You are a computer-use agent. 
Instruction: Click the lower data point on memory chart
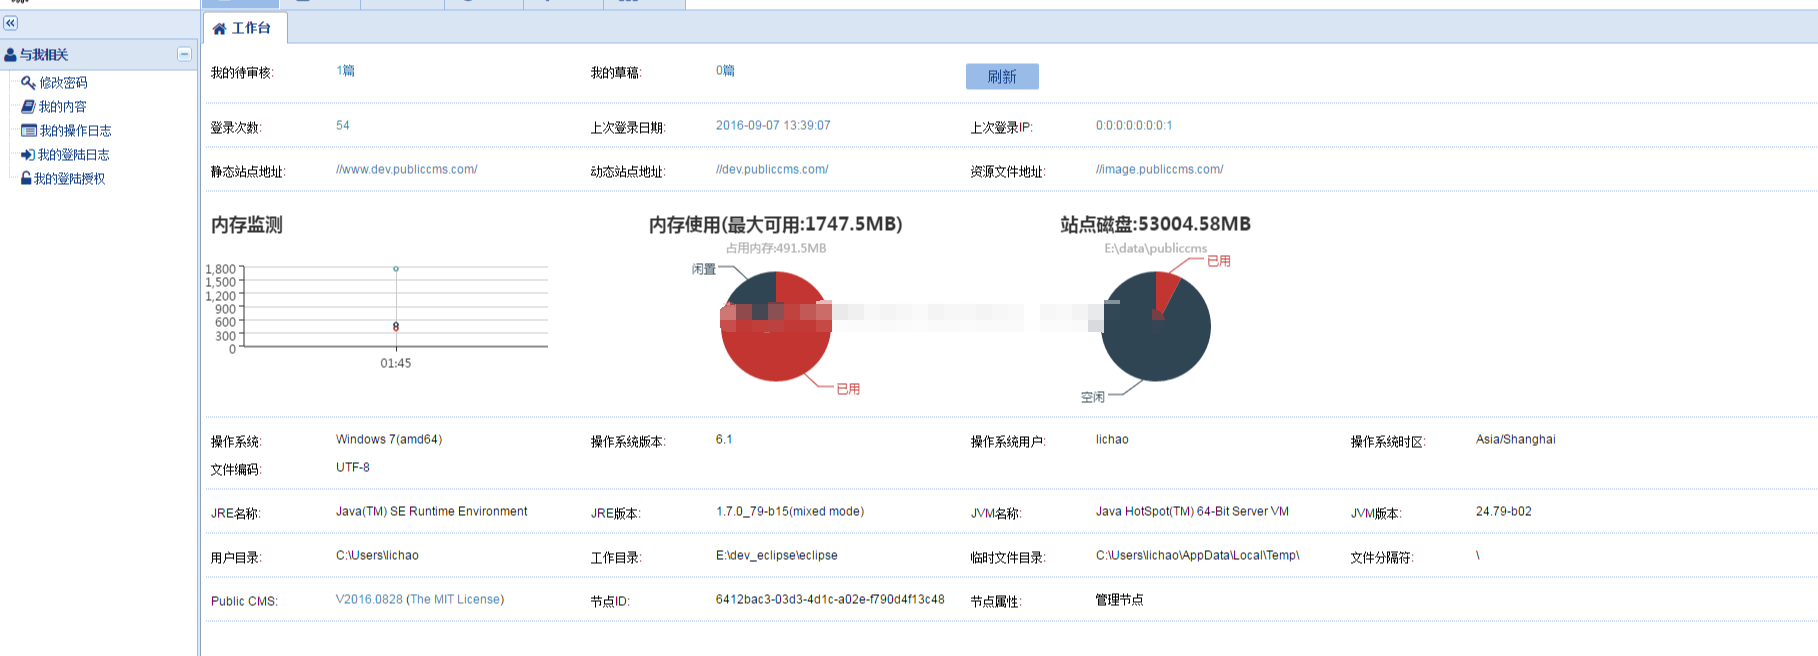tap(396, 326)
